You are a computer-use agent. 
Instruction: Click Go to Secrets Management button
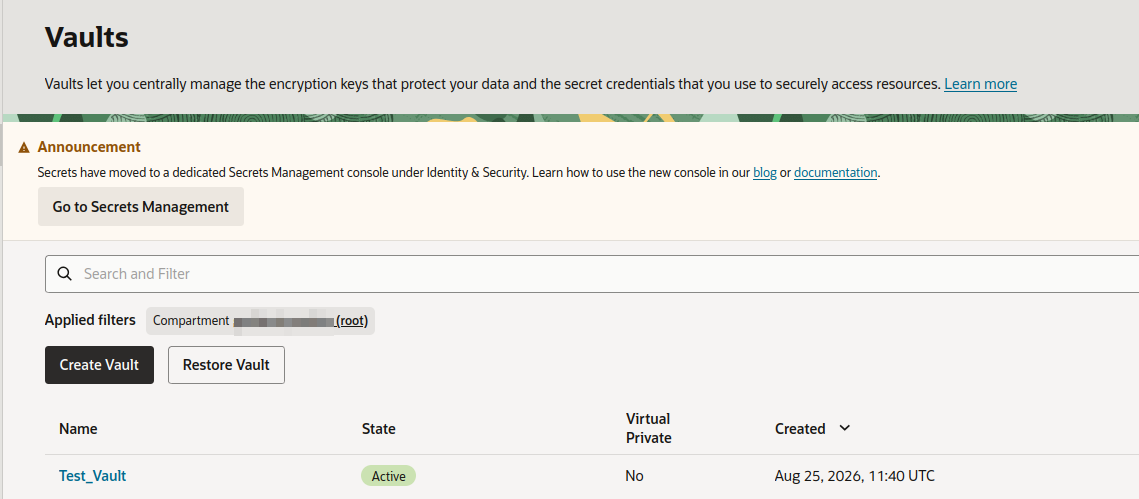141,207
